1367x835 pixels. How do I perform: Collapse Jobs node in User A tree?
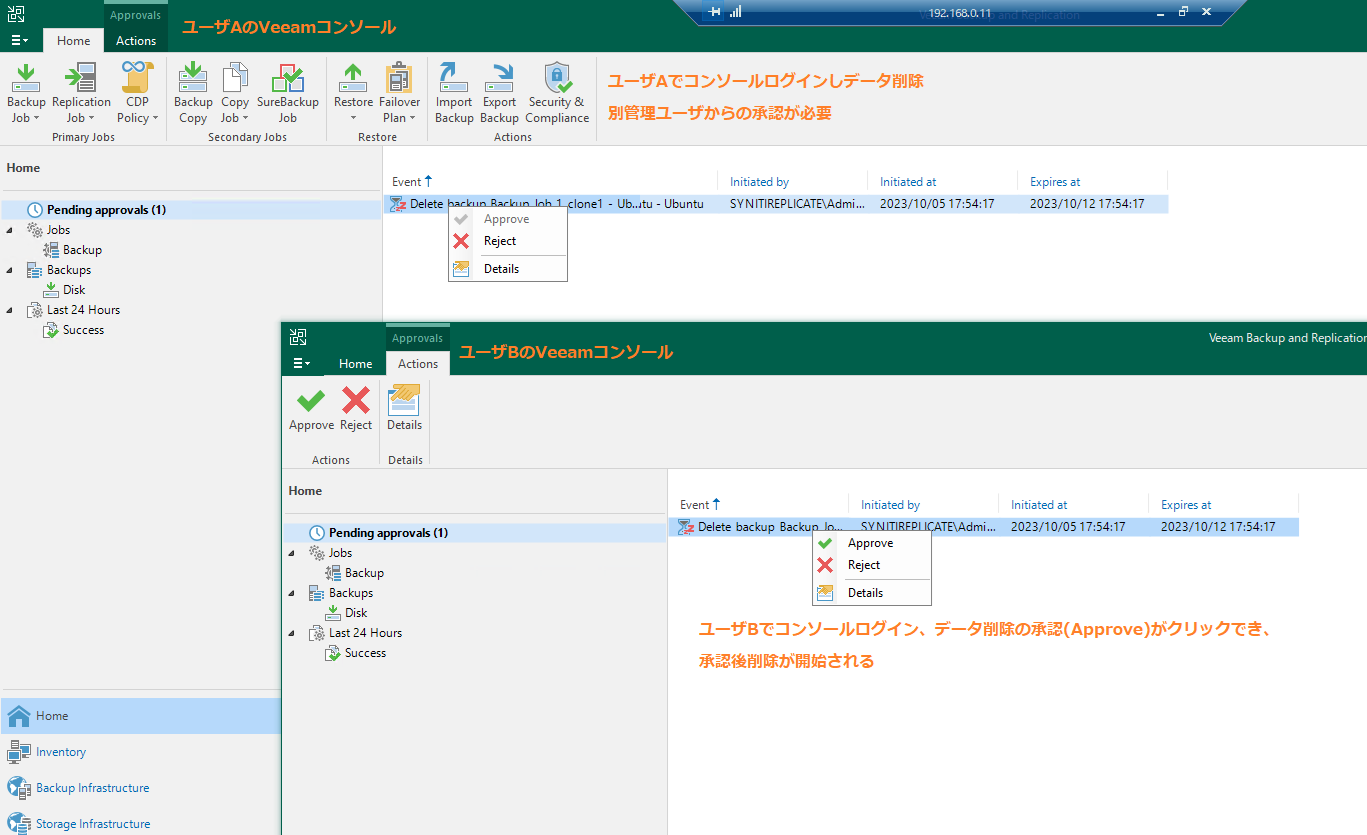coord(10,230)
